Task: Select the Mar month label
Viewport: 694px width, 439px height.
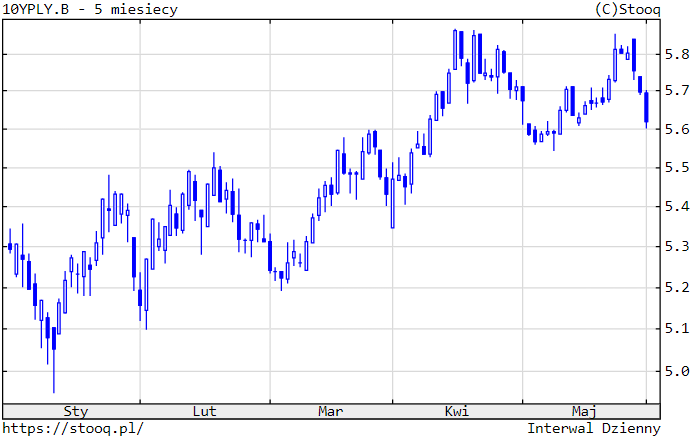Action: click(x=331, y=411)
